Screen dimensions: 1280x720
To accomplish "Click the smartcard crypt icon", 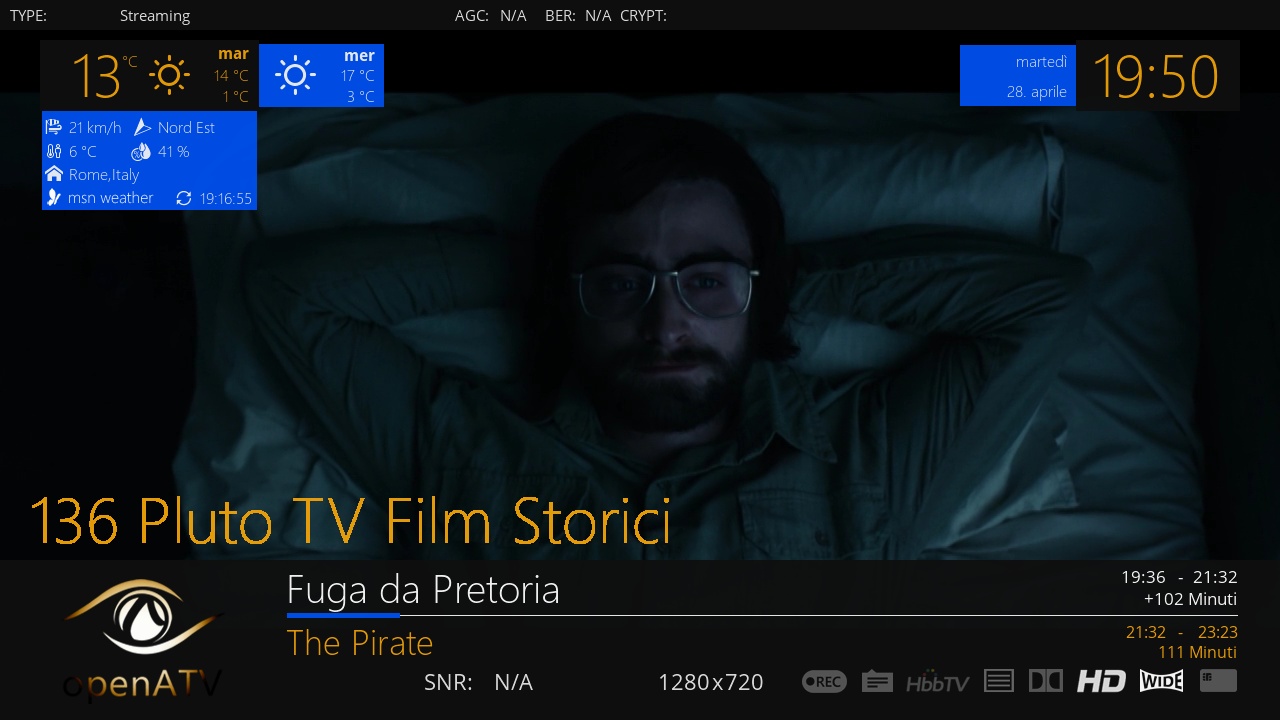I will 1218,681.
